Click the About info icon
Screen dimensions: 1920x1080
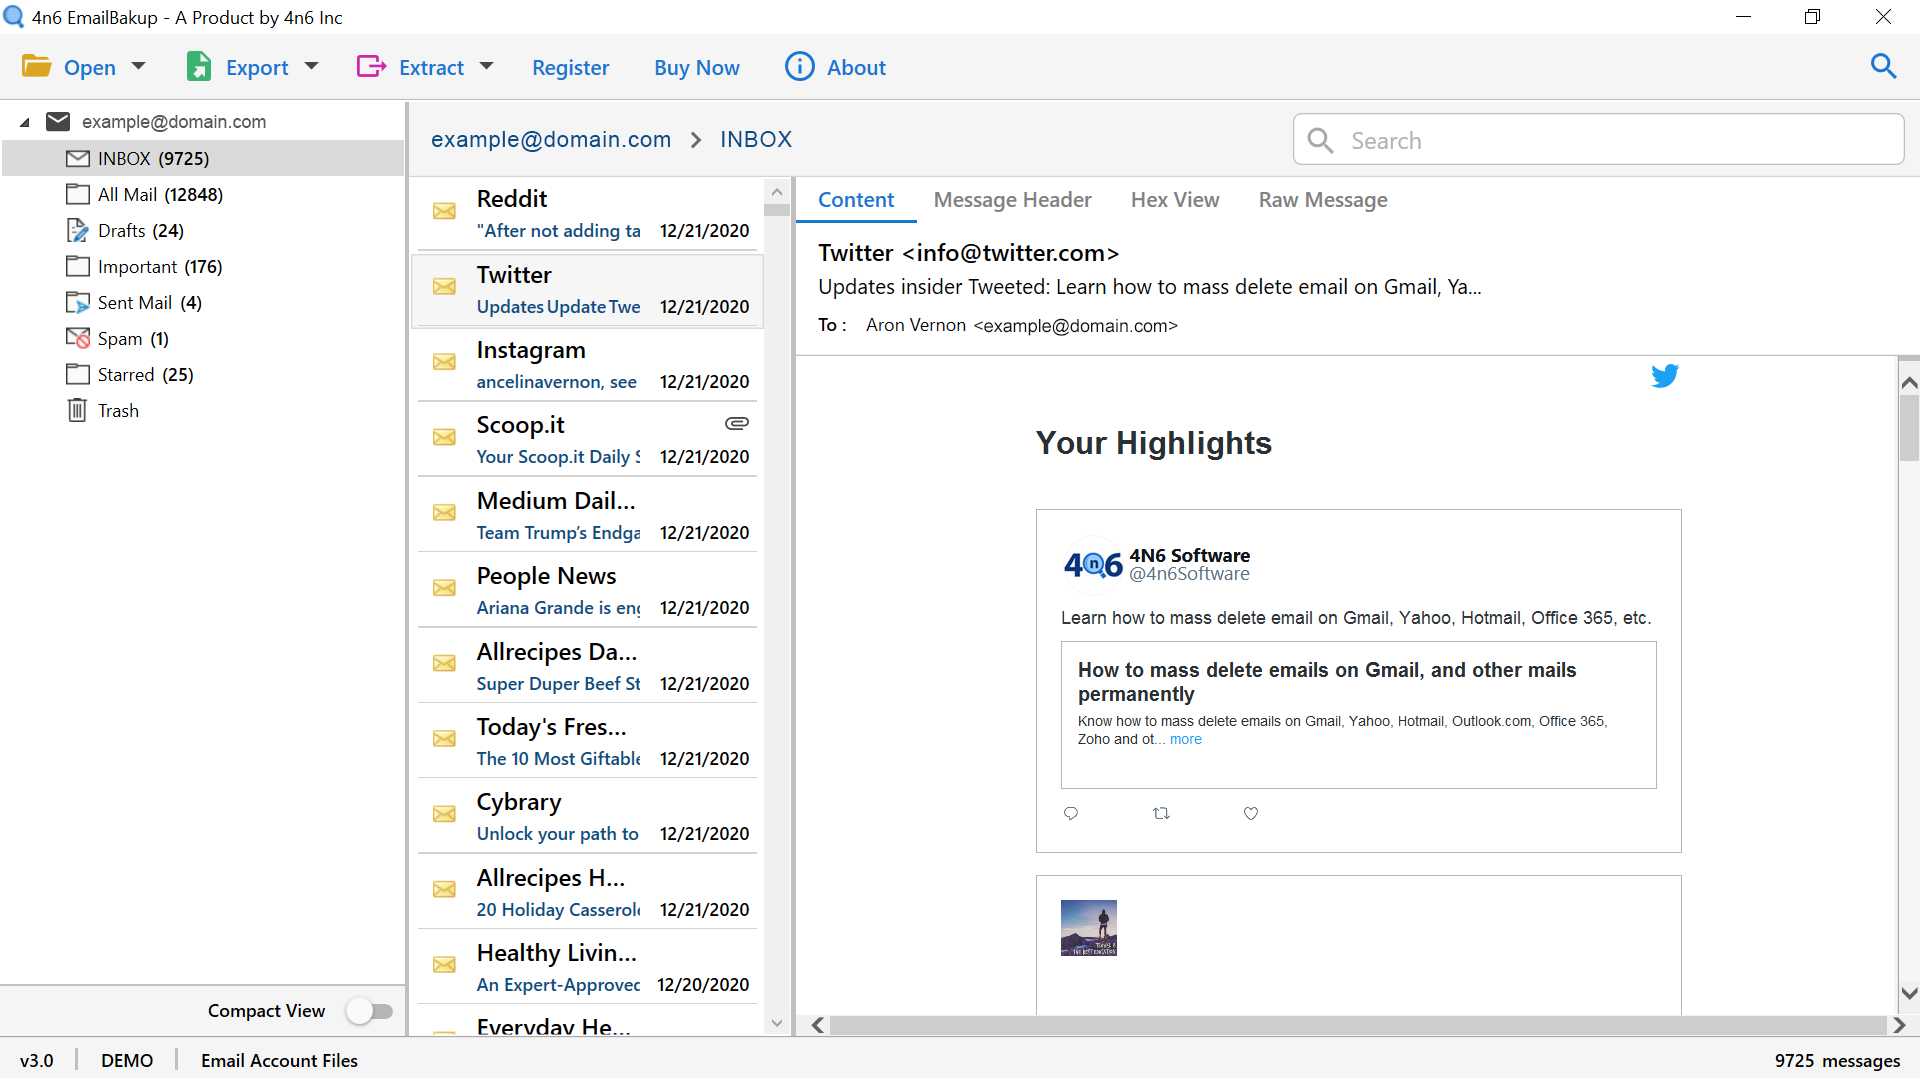tap(798, 67)
